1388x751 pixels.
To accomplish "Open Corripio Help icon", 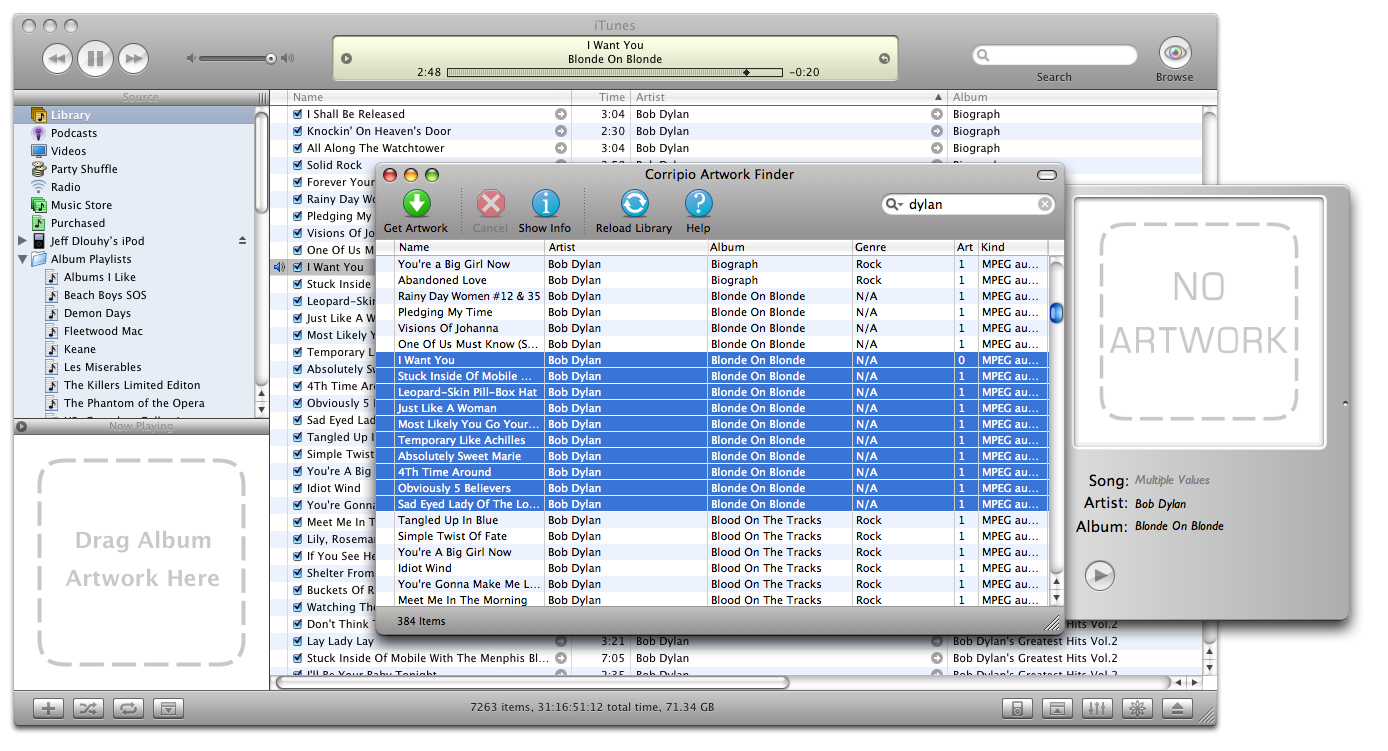I will pyautogui.click(x=698, y=204).
